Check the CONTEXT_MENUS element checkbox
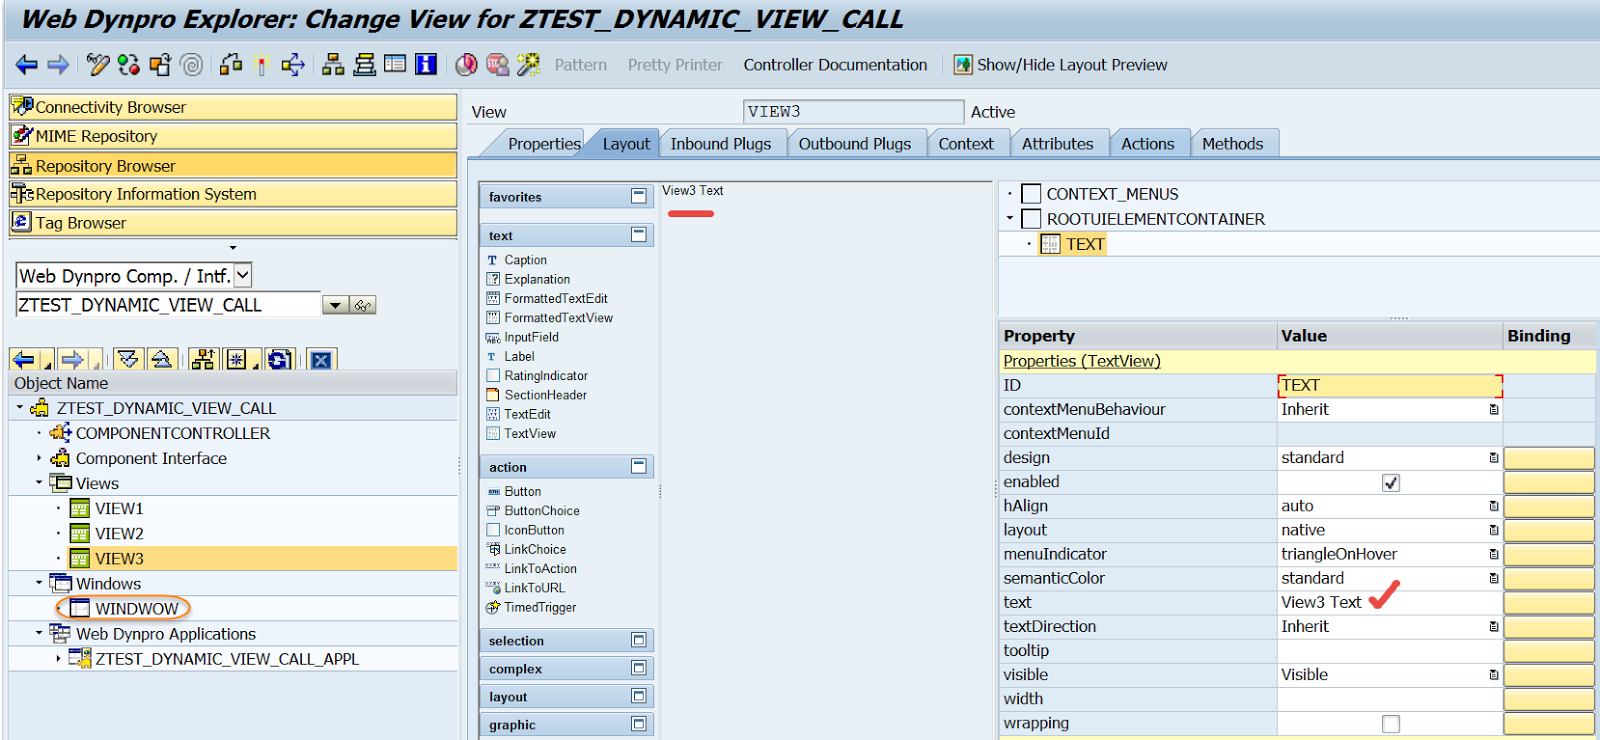Screen dimensions: 1600x740 [1031, 194]
